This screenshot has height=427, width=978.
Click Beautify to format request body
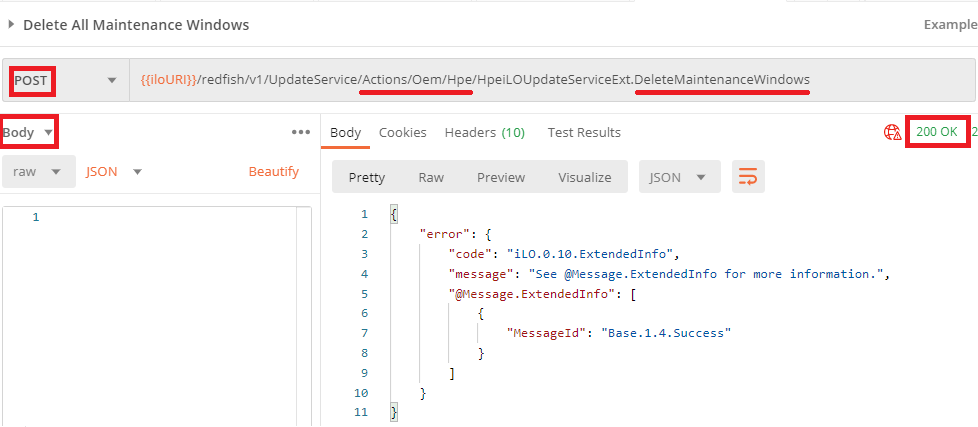(274, 172)
